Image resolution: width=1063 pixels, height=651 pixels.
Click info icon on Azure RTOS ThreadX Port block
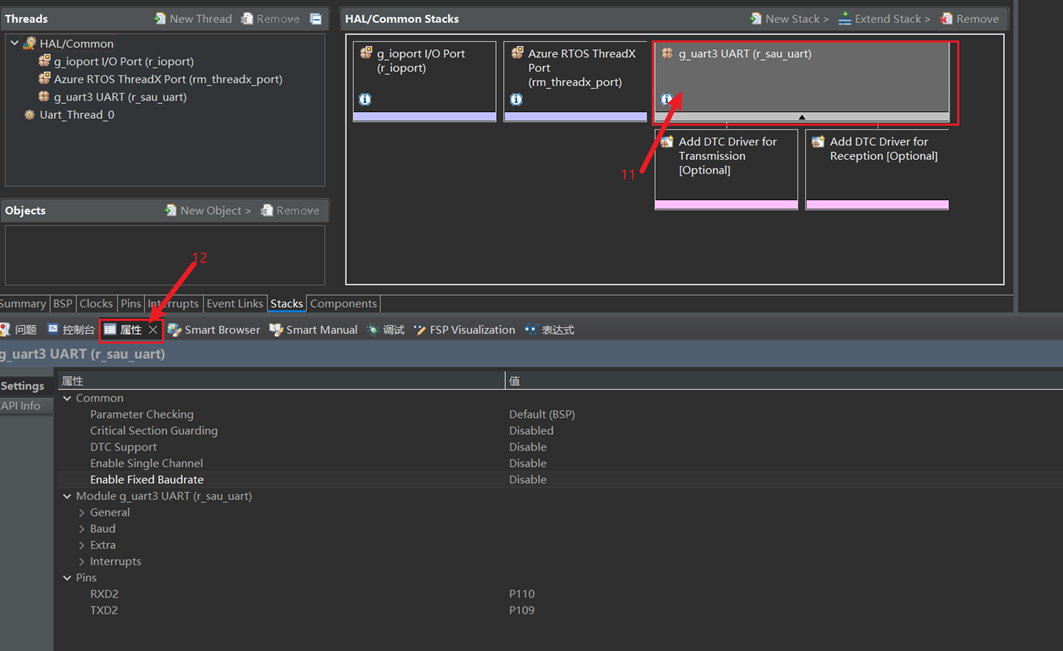[x=516, y=99]
